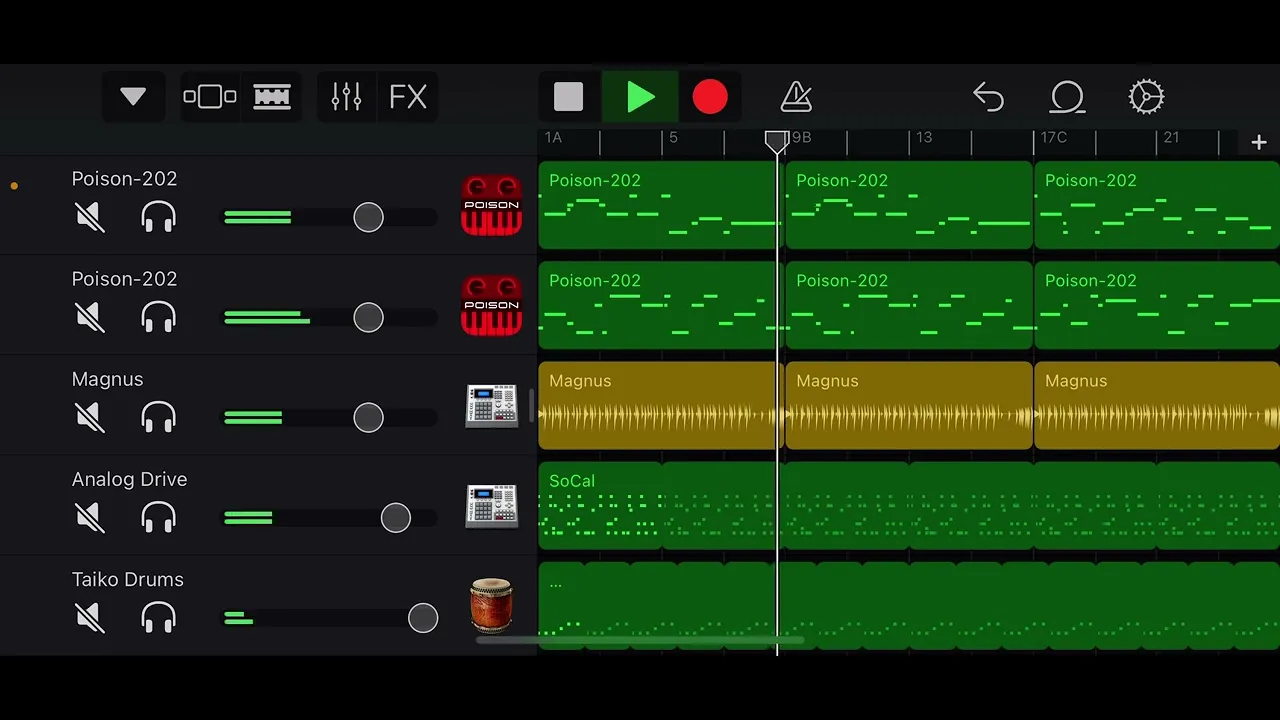Open the track controls mixer
The height and width of the screenshot is (720, 1280).
coord(346,97)
